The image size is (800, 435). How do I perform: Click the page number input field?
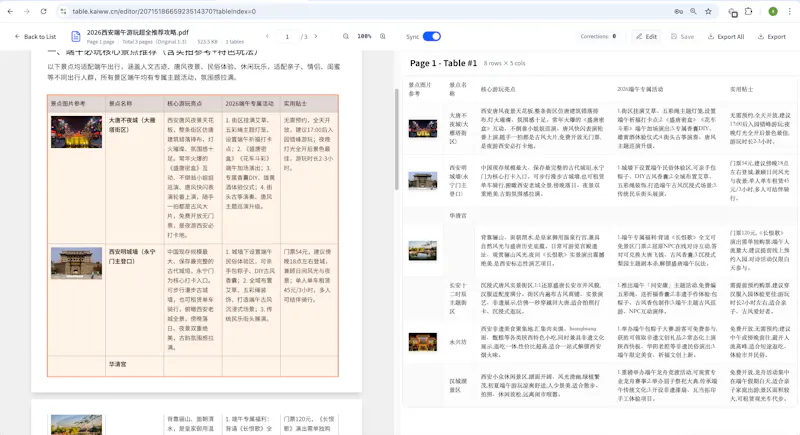click(287, 37)
